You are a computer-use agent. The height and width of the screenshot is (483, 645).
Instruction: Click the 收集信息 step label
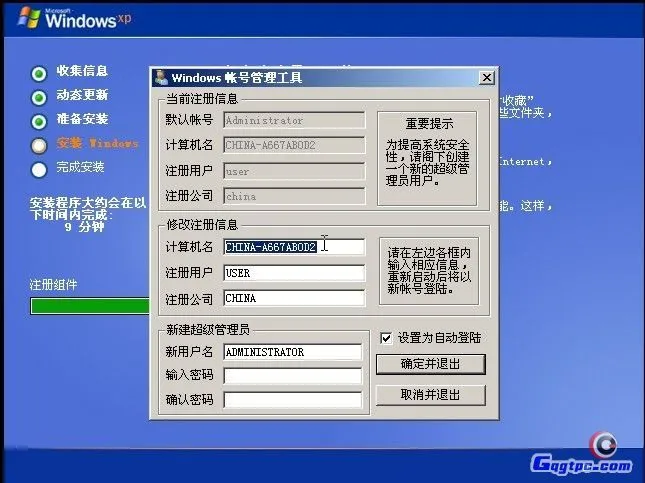82,71
